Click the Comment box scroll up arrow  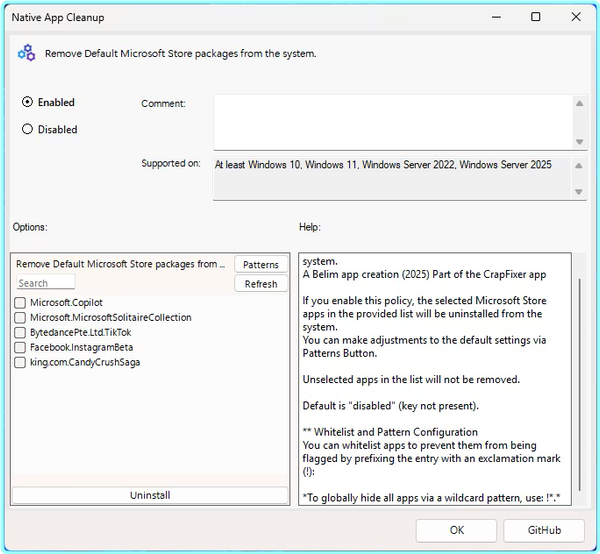point(579,103)
